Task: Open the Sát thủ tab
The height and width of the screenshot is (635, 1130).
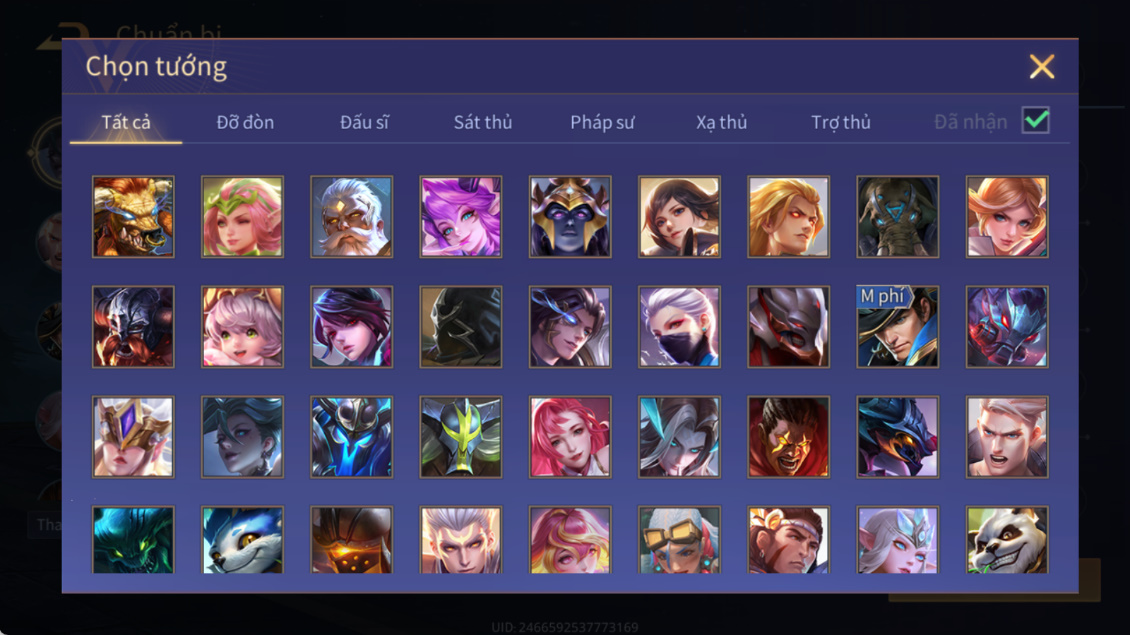Action: 483,123
